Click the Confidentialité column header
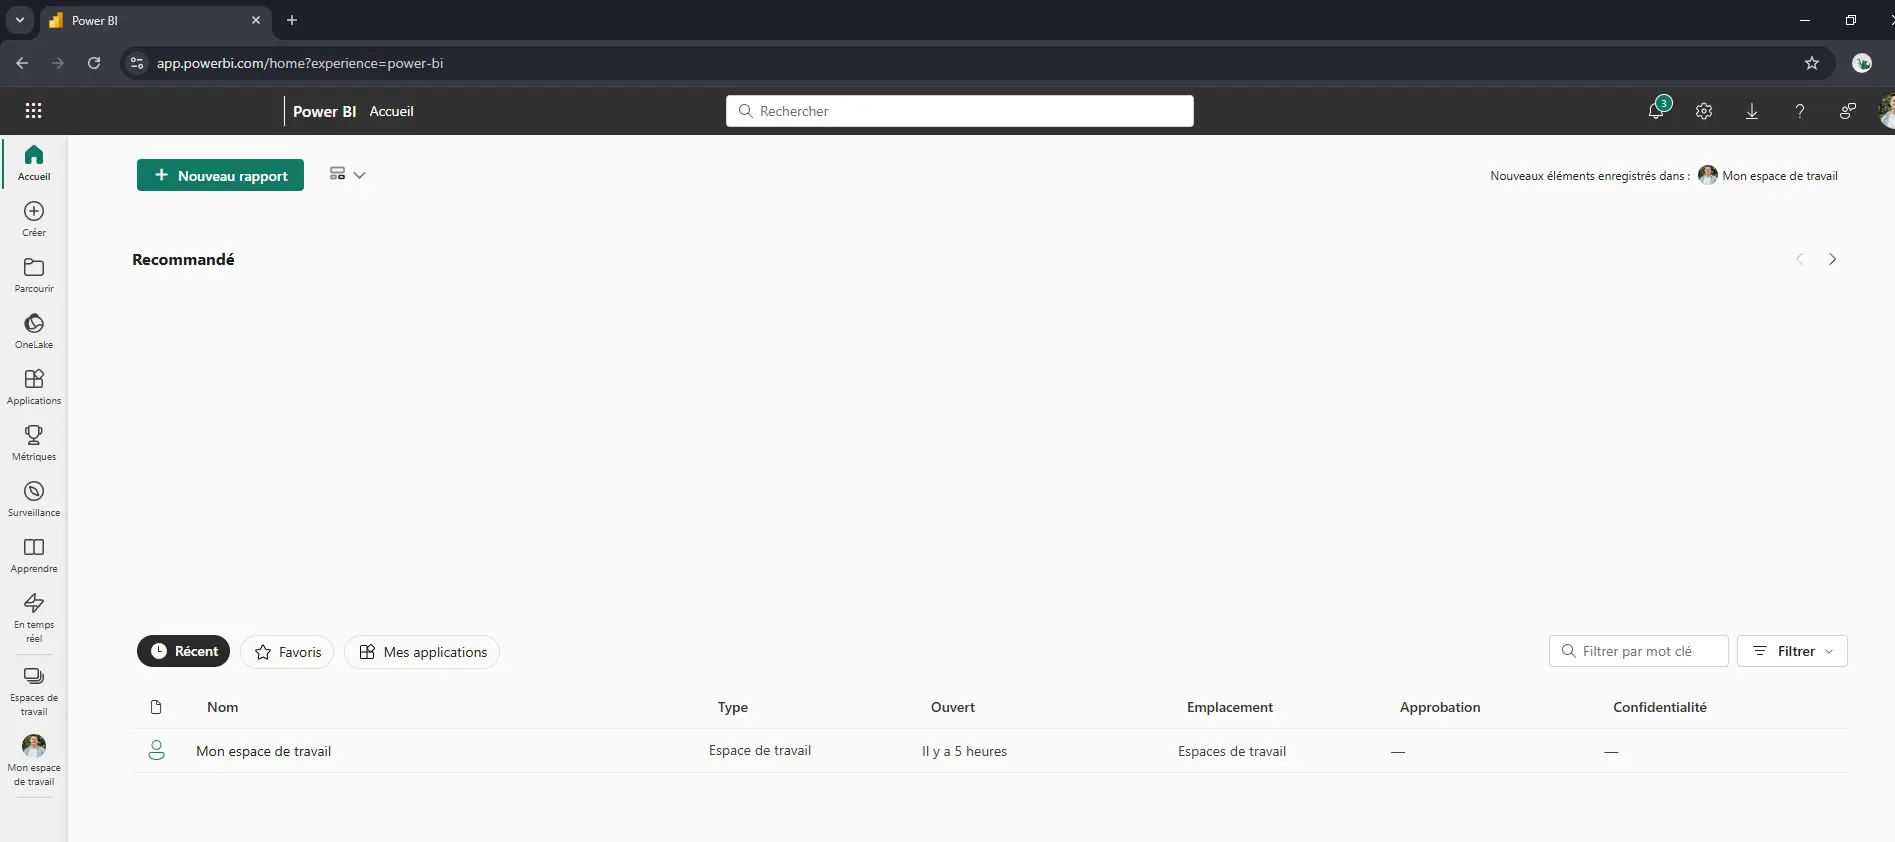This screenshot has width=1895, height=842. click(x=1659, y=707)
